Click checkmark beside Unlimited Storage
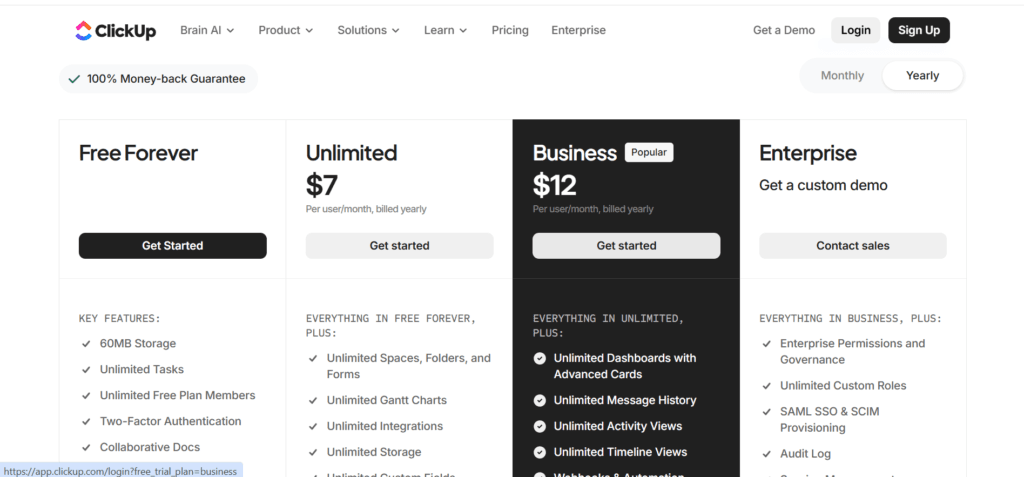This screenshot has height=477, width=1024. click(313, 452)
